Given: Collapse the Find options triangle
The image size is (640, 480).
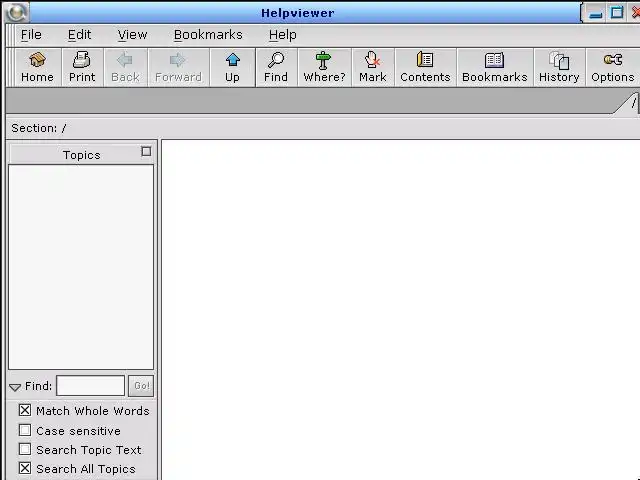Looking at the screenshot, I should pos(15,387).
